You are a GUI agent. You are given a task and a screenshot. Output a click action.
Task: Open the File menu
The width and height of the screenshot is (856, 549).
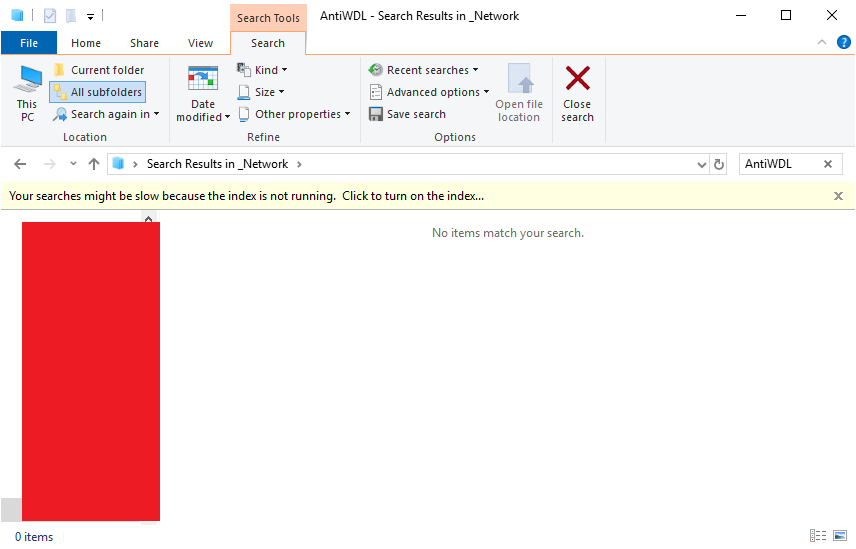point(29,43)
